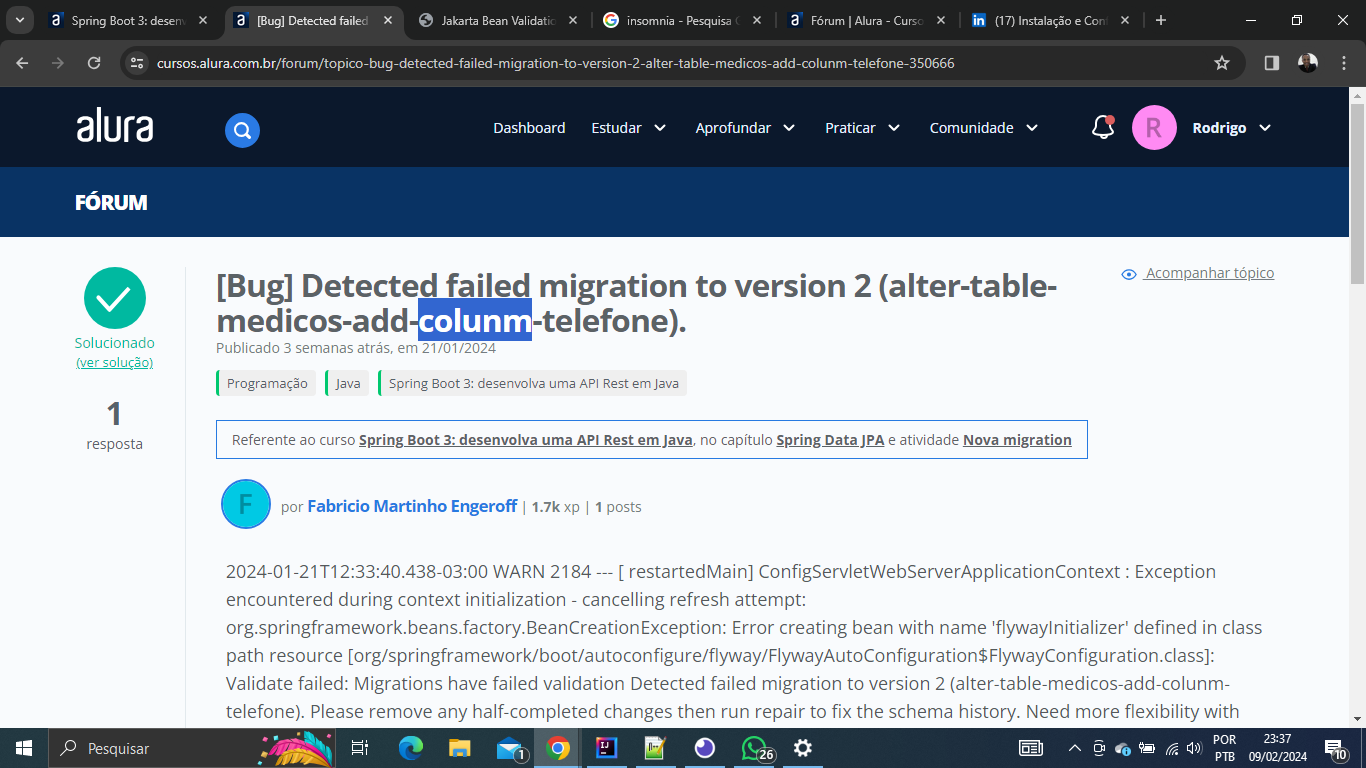Open the Chrome profile picture
This screenshot has width=1366, height=768.
[x=1308, y=63]
